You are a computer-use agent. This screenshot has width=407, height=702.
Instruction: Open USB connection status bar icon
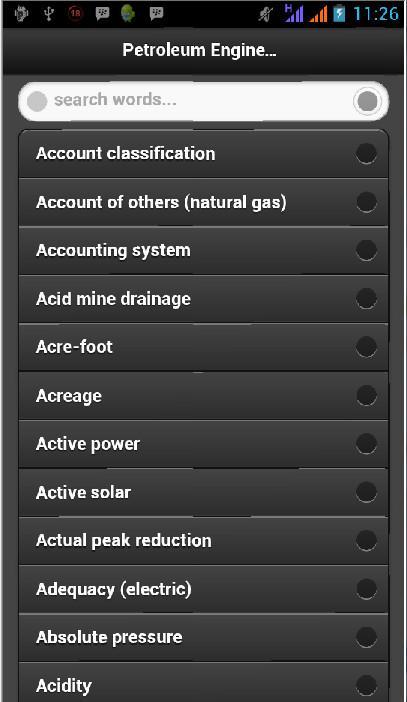(x=48, y=14)
